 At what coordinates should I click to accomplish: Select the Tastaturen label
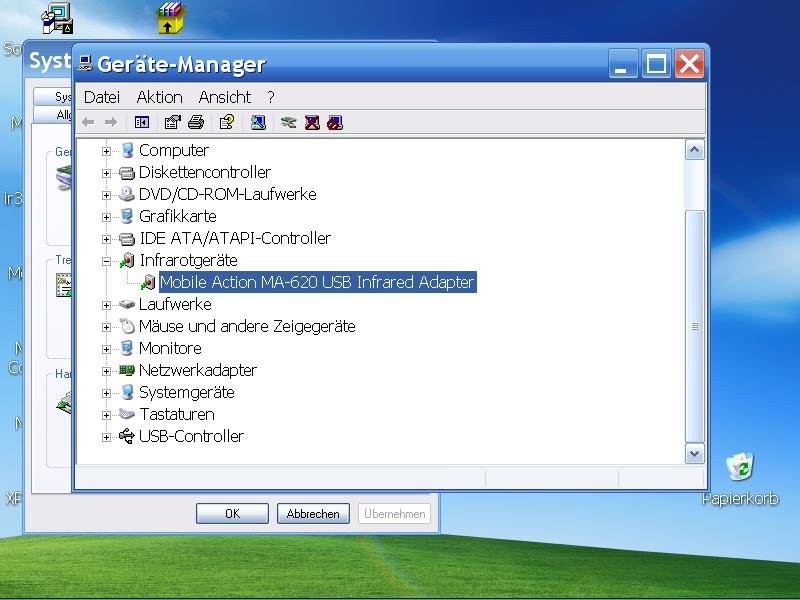point(177,414)
